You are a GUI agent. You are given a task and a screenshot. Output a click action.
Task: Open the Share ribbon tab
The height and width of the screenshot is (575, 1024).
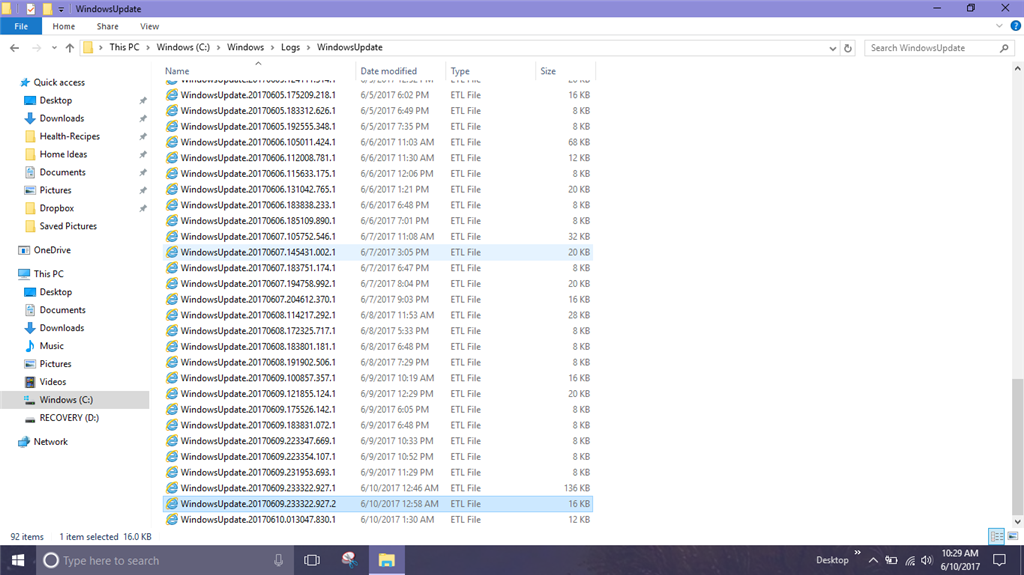(108, 26)
